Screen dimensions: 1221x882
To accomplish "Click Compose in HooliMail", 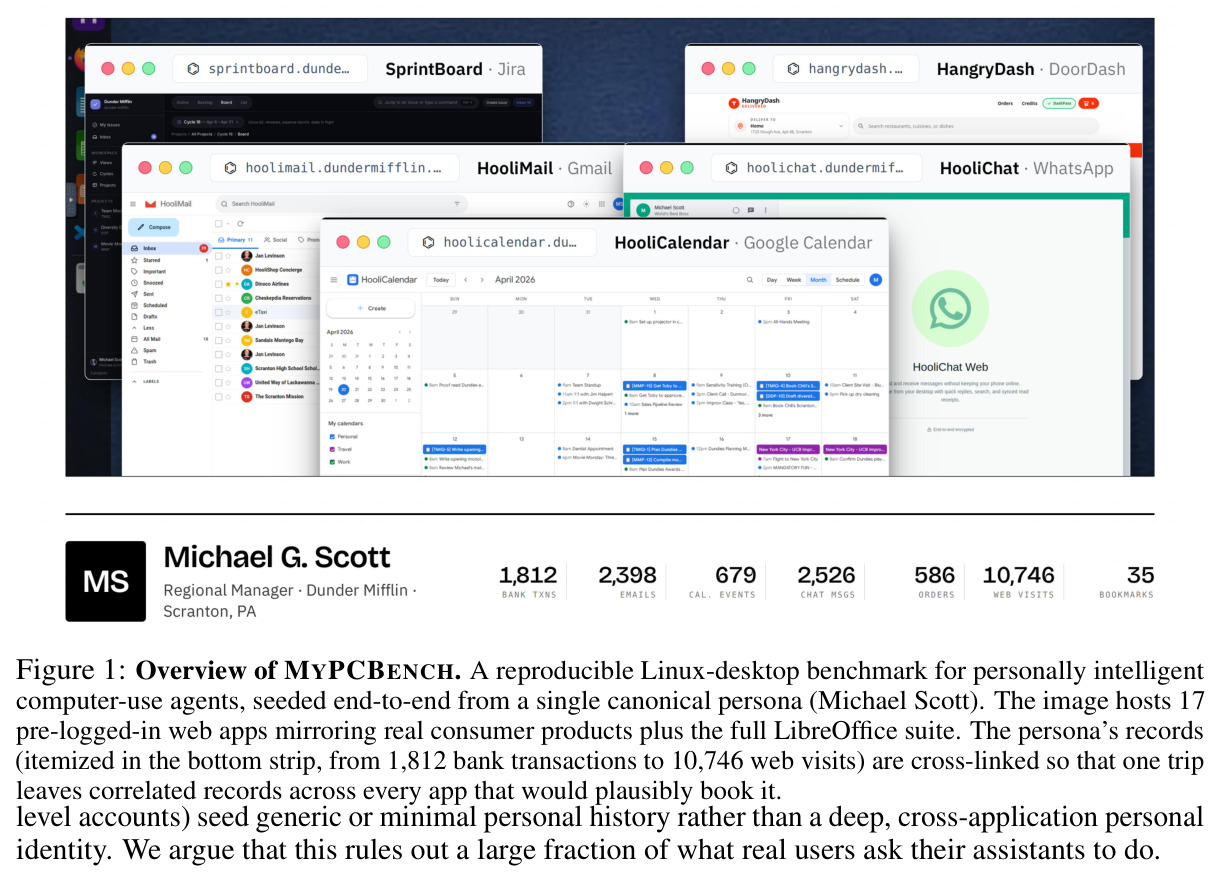I will (154, 227).
